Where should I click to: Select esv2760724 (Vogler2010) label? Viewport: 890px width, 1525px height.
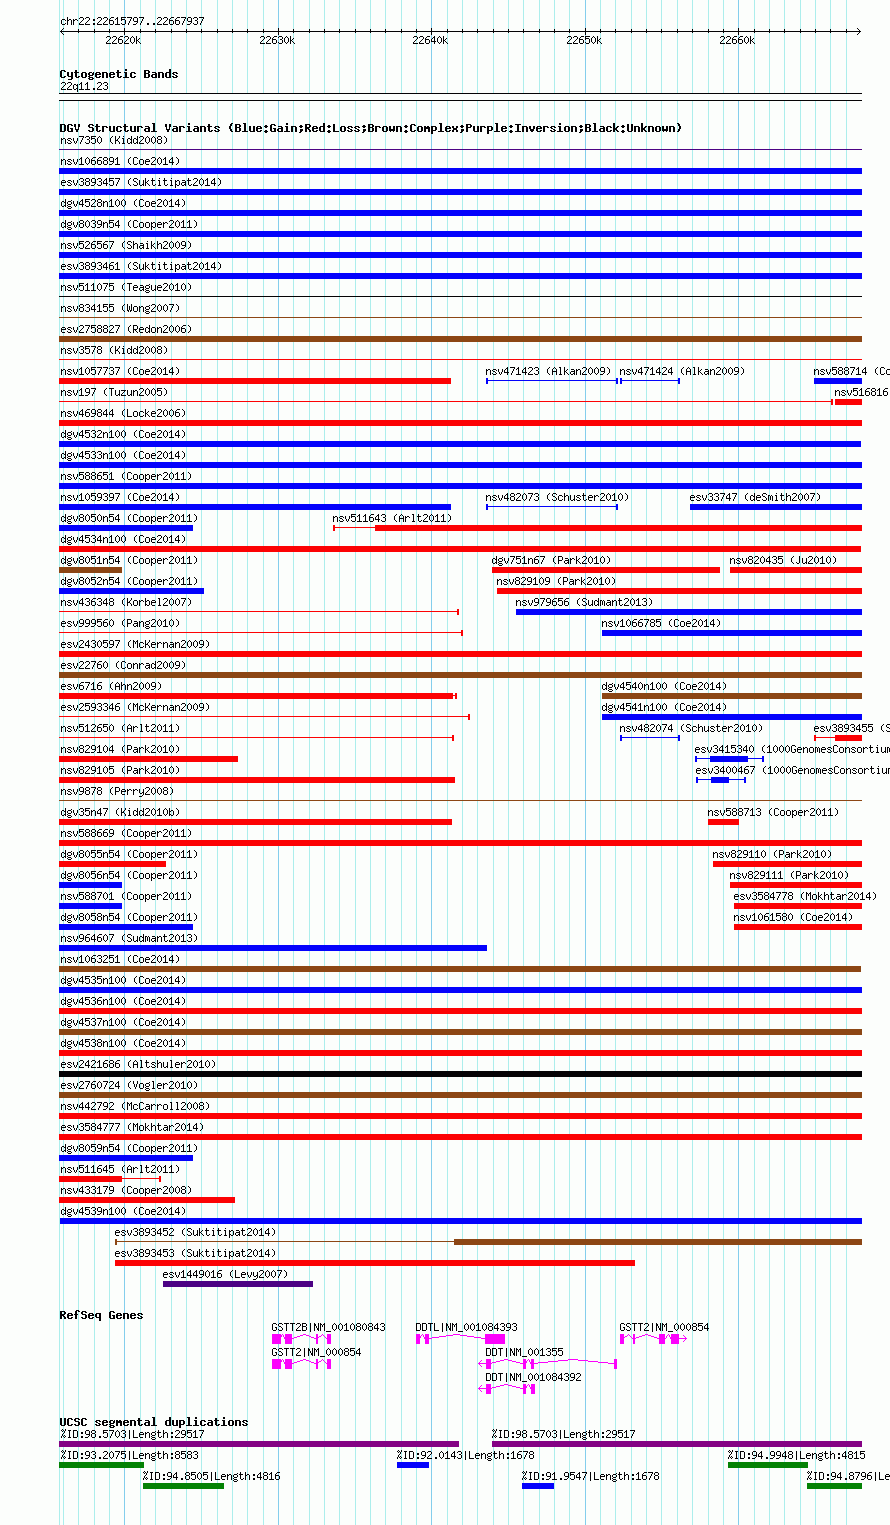128,1085
